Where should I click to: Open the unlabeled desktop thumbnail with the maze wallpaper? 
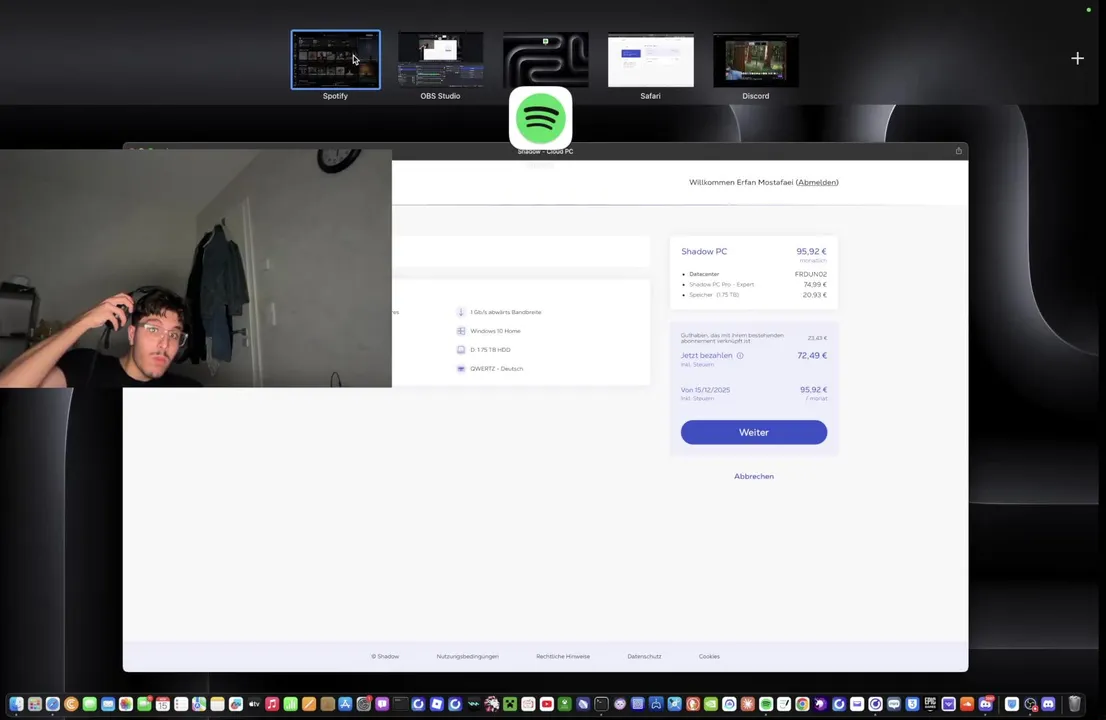(545, 59)
